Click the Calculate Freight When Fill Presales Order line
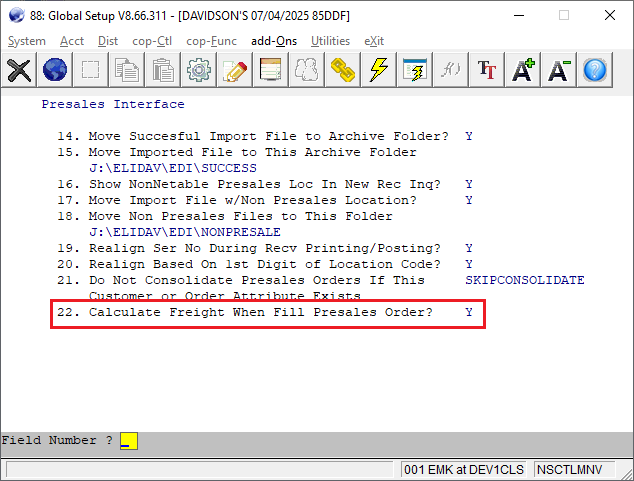Viewport: 634px width, 481px height. [x=268, y=313]
